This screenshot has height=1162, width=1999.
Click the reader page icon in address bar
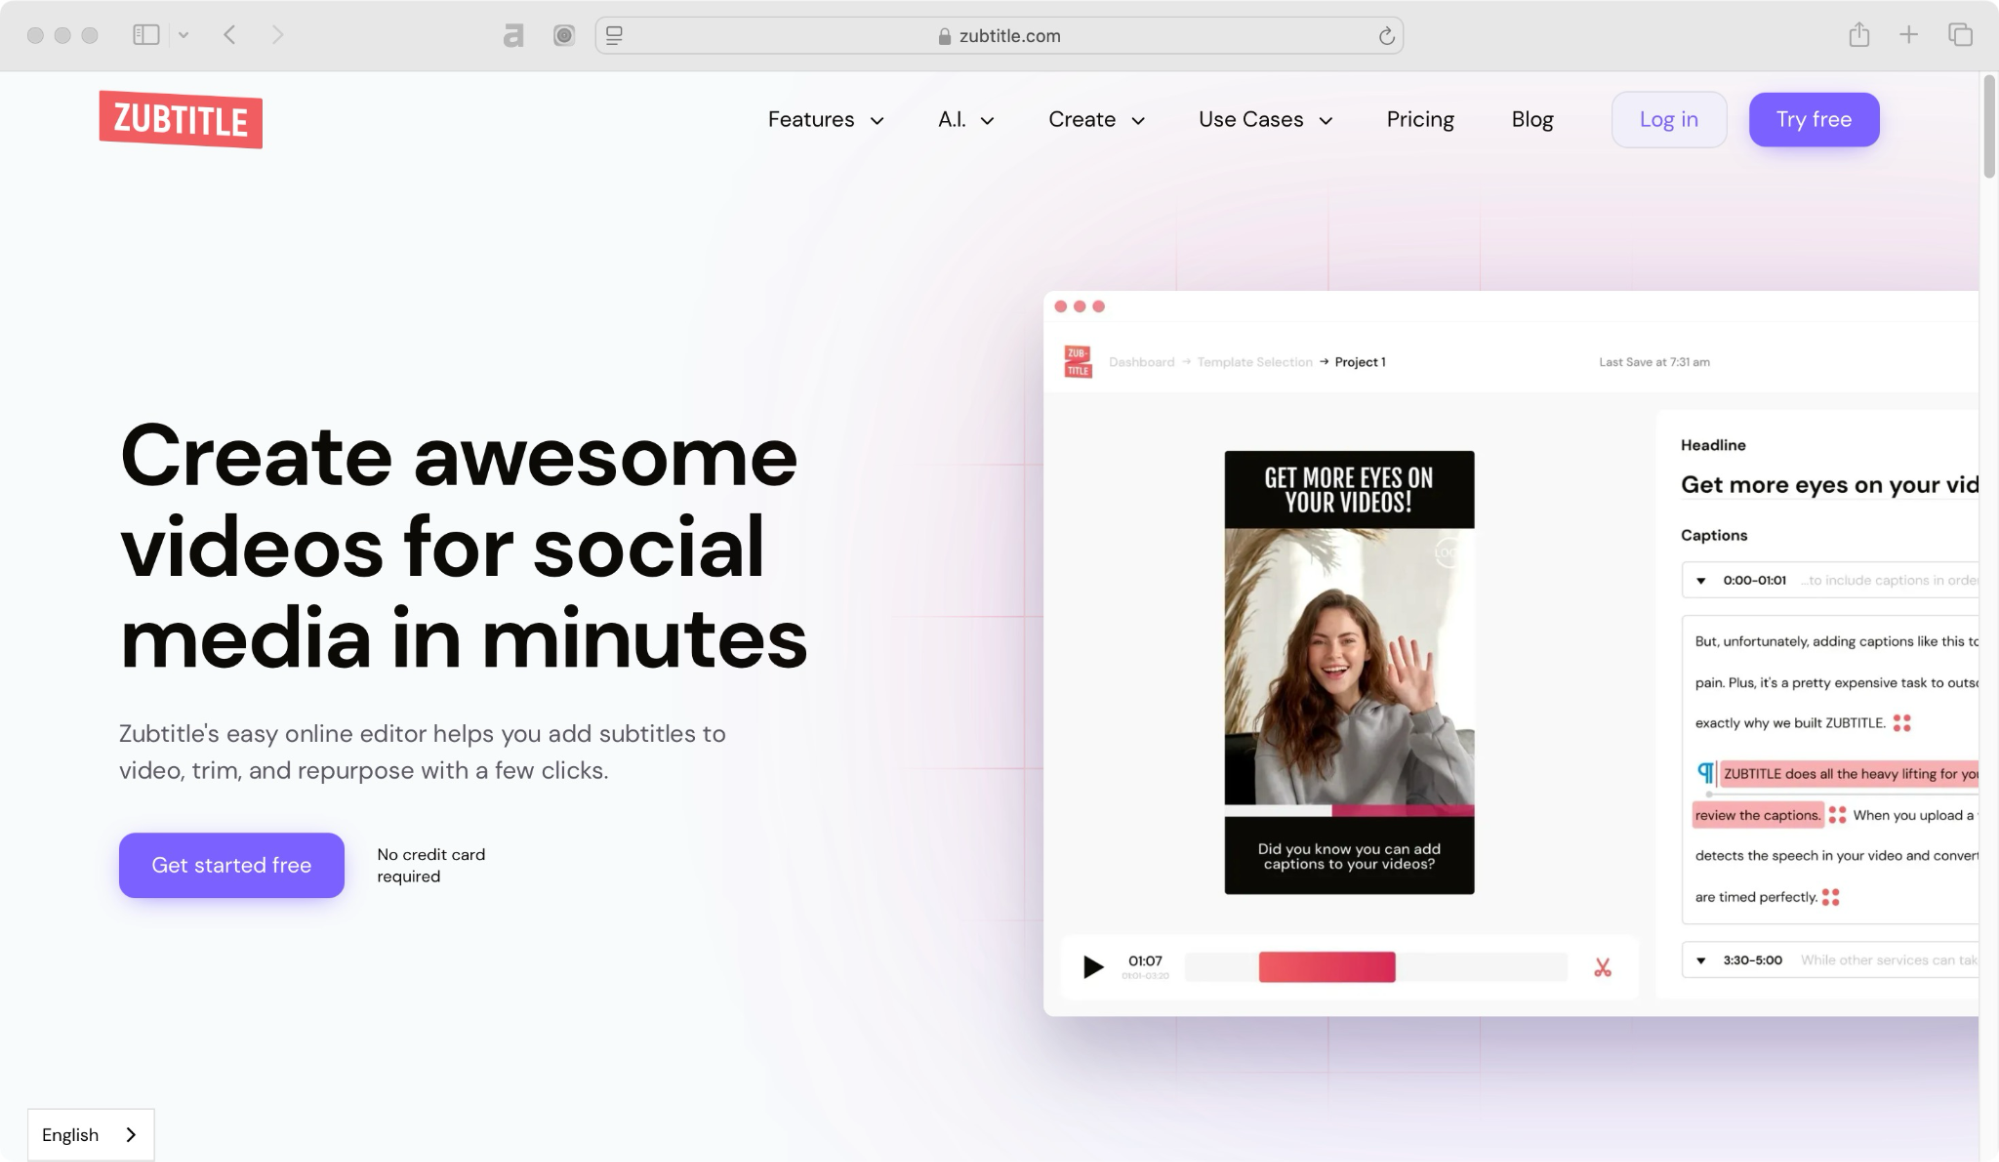(x=615, y=35)
